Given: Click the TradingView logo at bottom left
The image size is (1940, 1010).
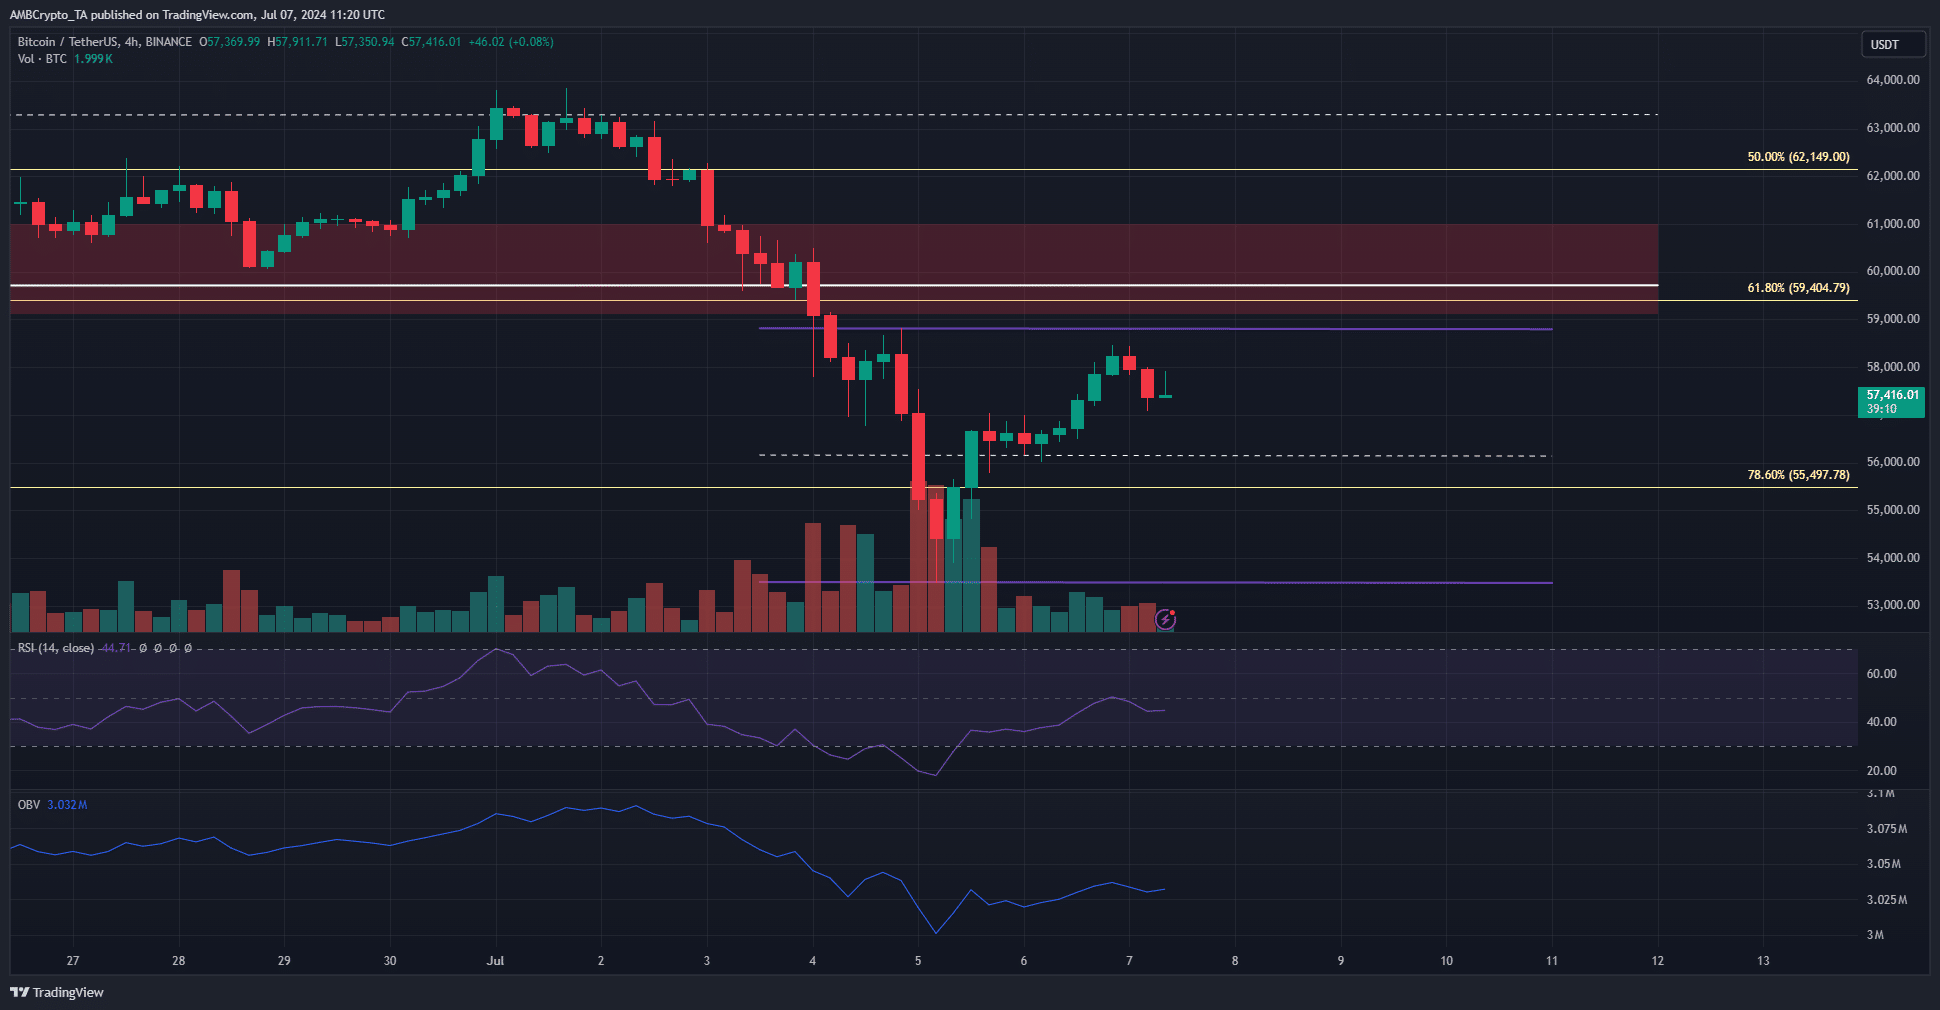Looking at the screenshot, I should coord(57,992).
